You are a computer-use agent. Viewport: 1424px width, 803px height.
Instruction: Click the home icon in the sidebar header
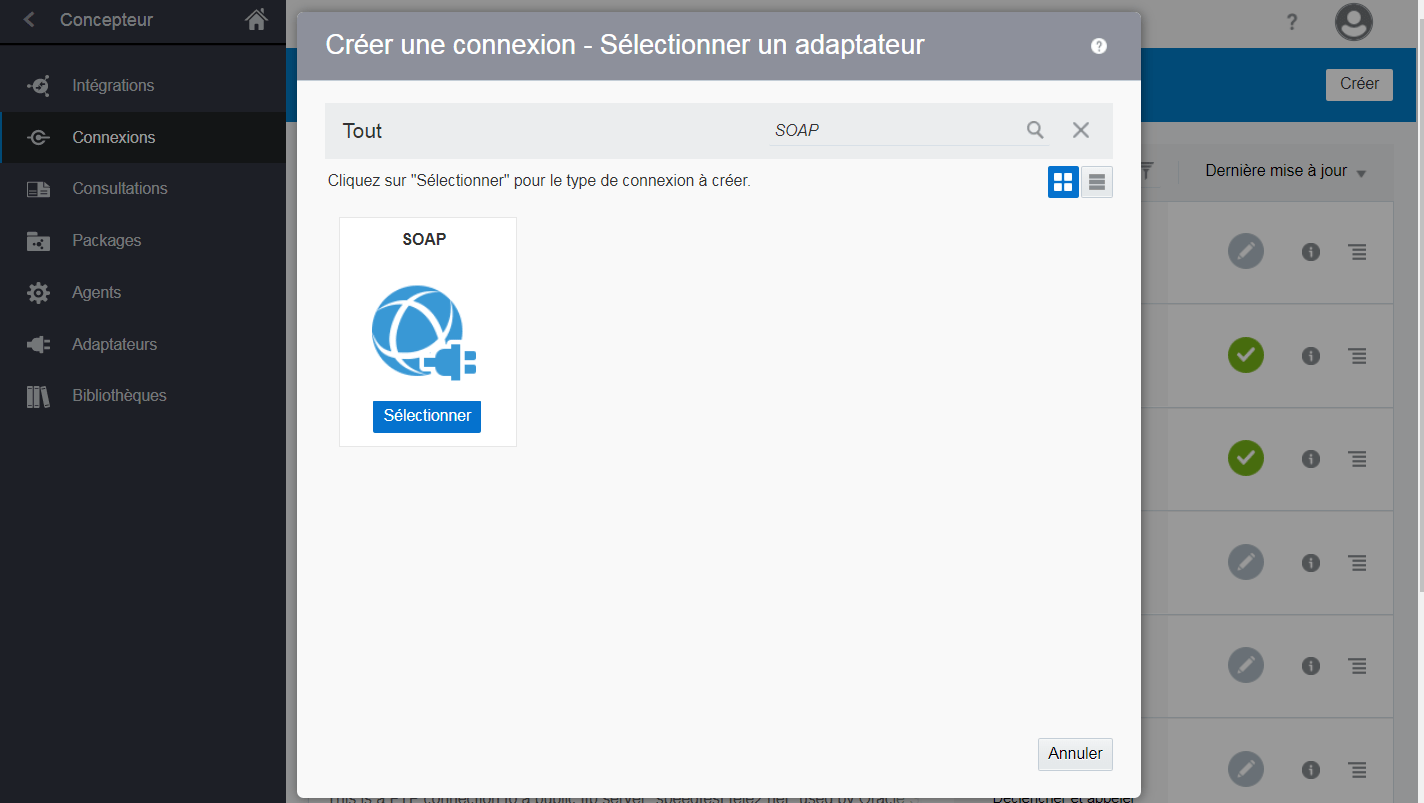[x=257, y=19]
